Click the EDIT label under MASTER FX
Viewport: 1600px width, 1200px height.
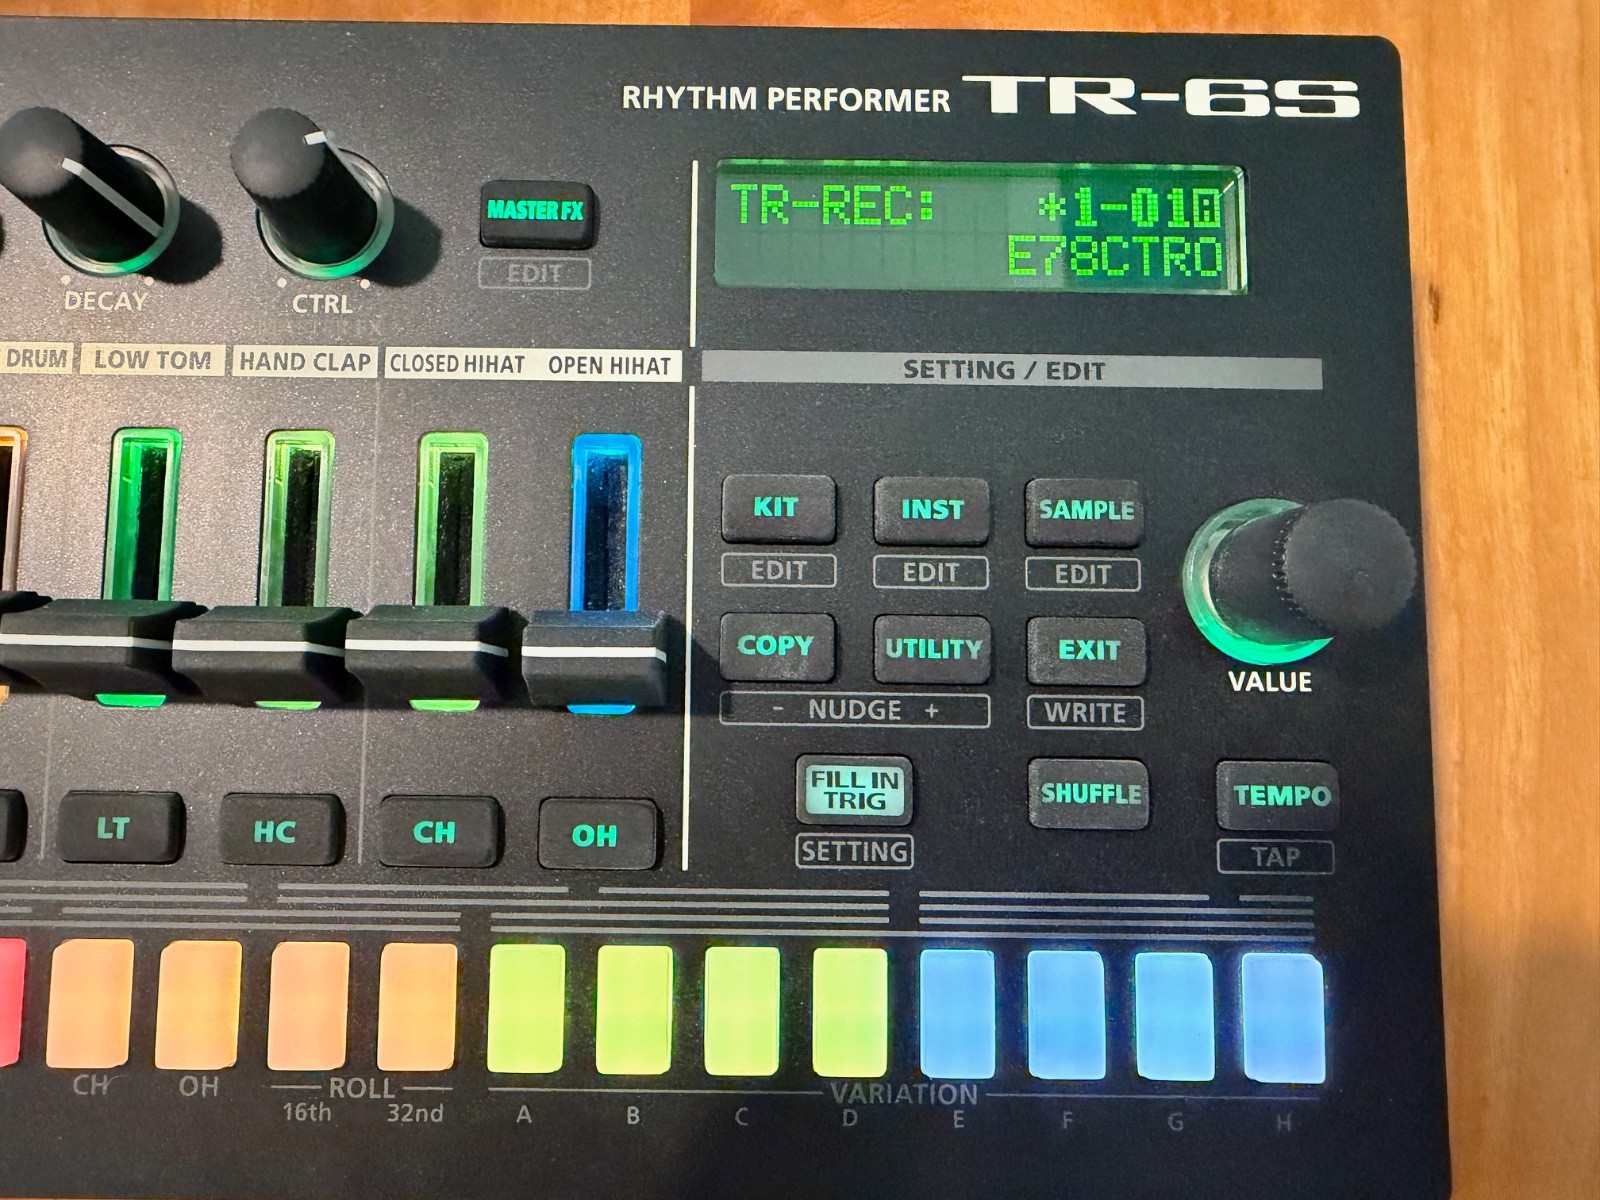coord(535,274)
